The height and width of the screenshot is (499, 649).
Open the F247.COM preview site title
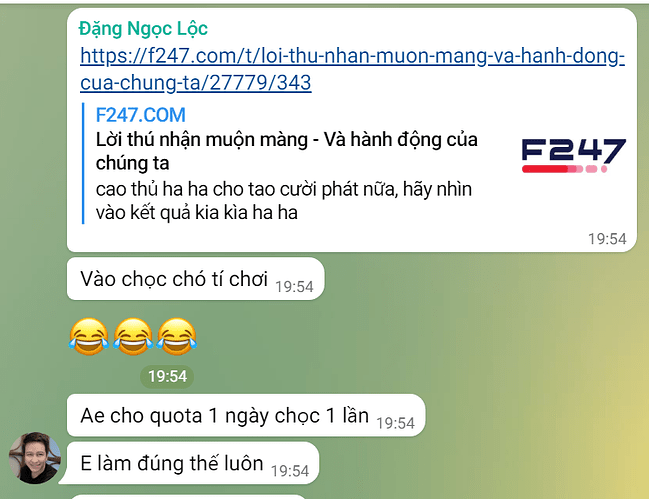pos(140,115)
